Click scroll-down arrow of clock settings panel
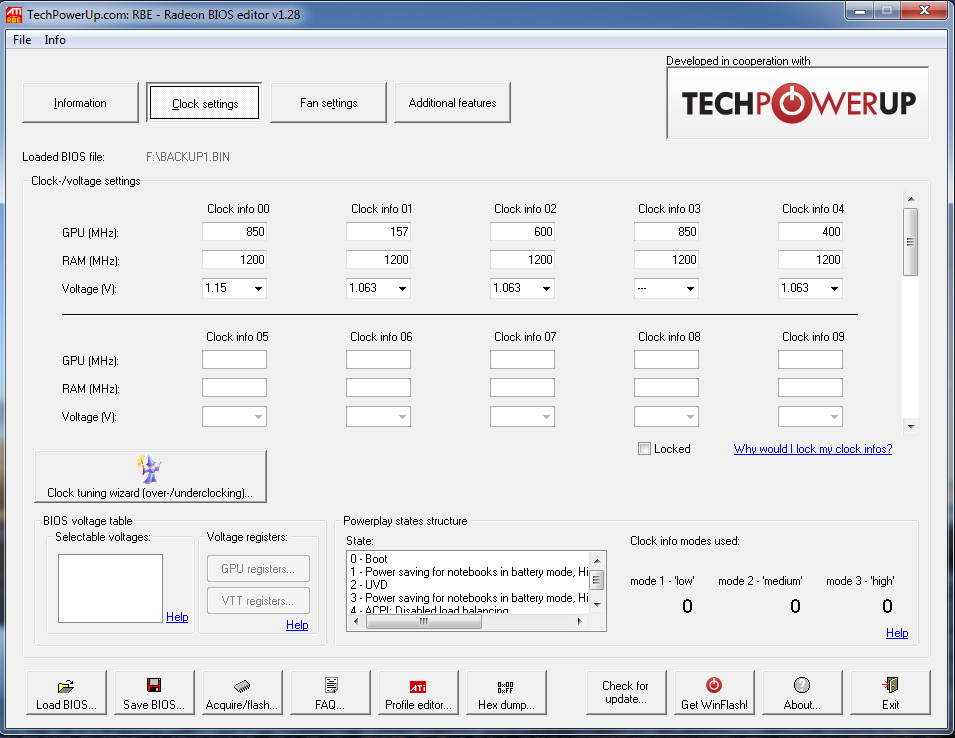The width and height of the screenshot is (955, 738). tap(911, 427)
